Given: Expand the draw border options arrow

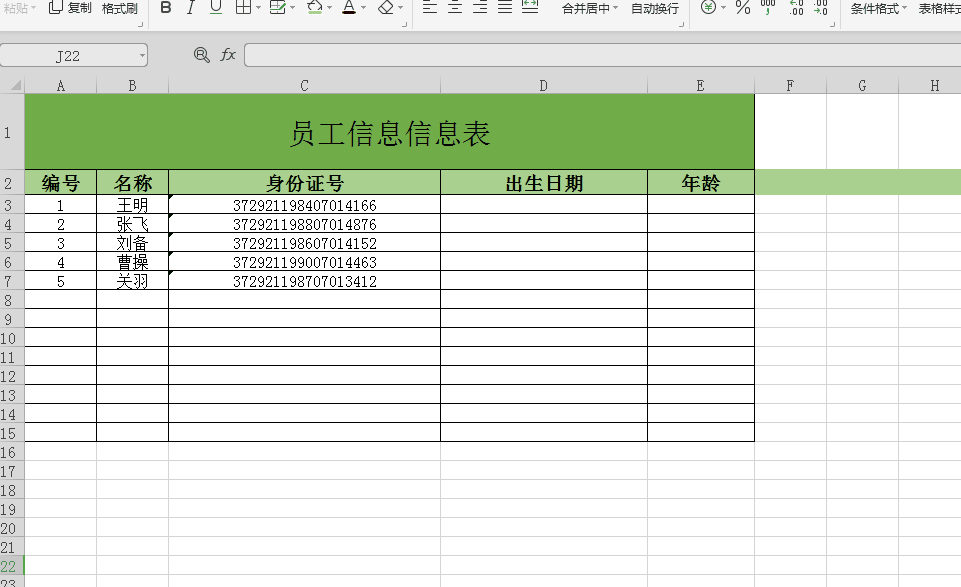Looking at the screenshot, I should [292, 8].
